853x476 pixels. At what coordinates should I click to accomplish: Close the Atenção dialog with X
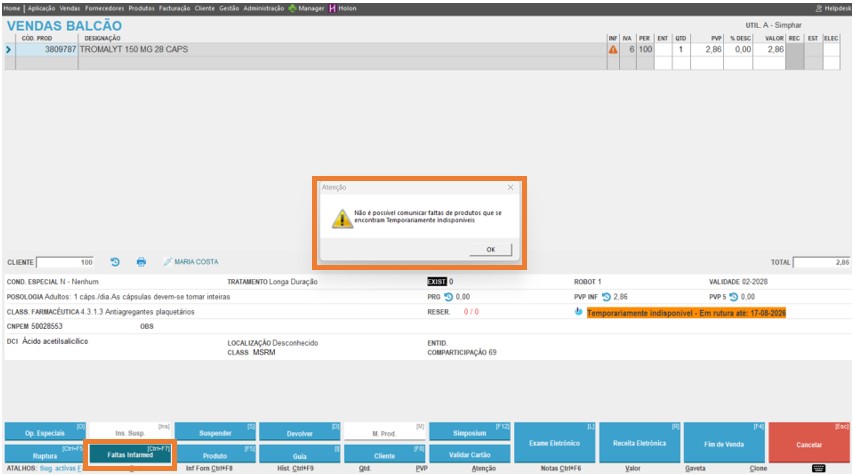510,187
